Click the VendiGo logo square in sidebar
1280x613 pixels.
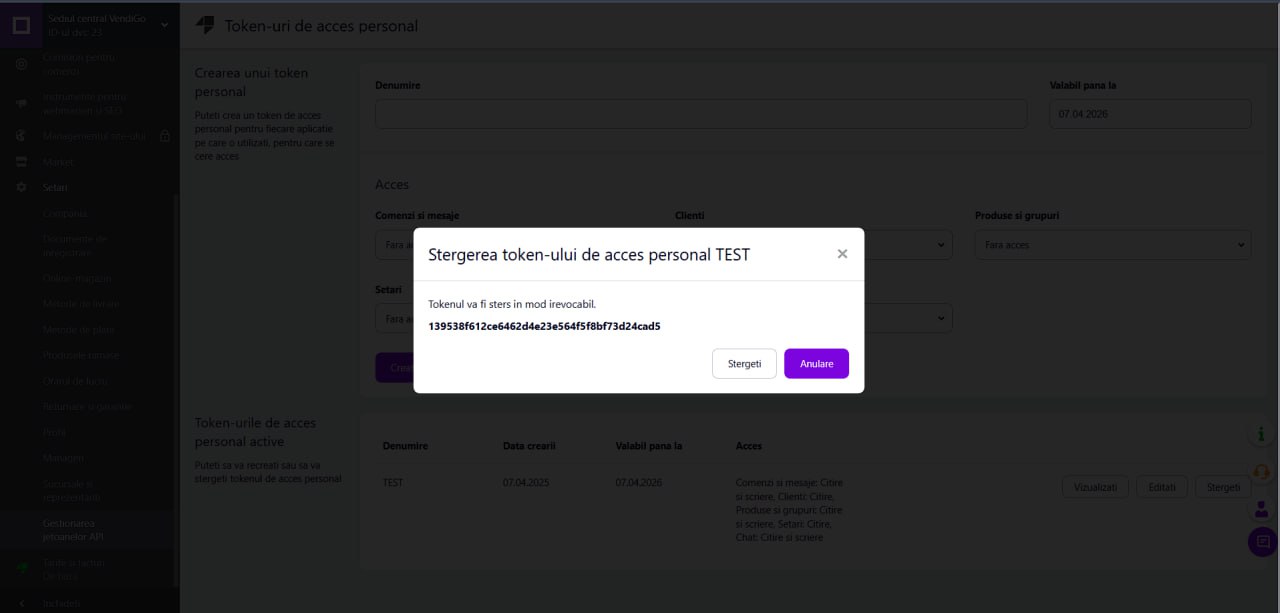21,25
